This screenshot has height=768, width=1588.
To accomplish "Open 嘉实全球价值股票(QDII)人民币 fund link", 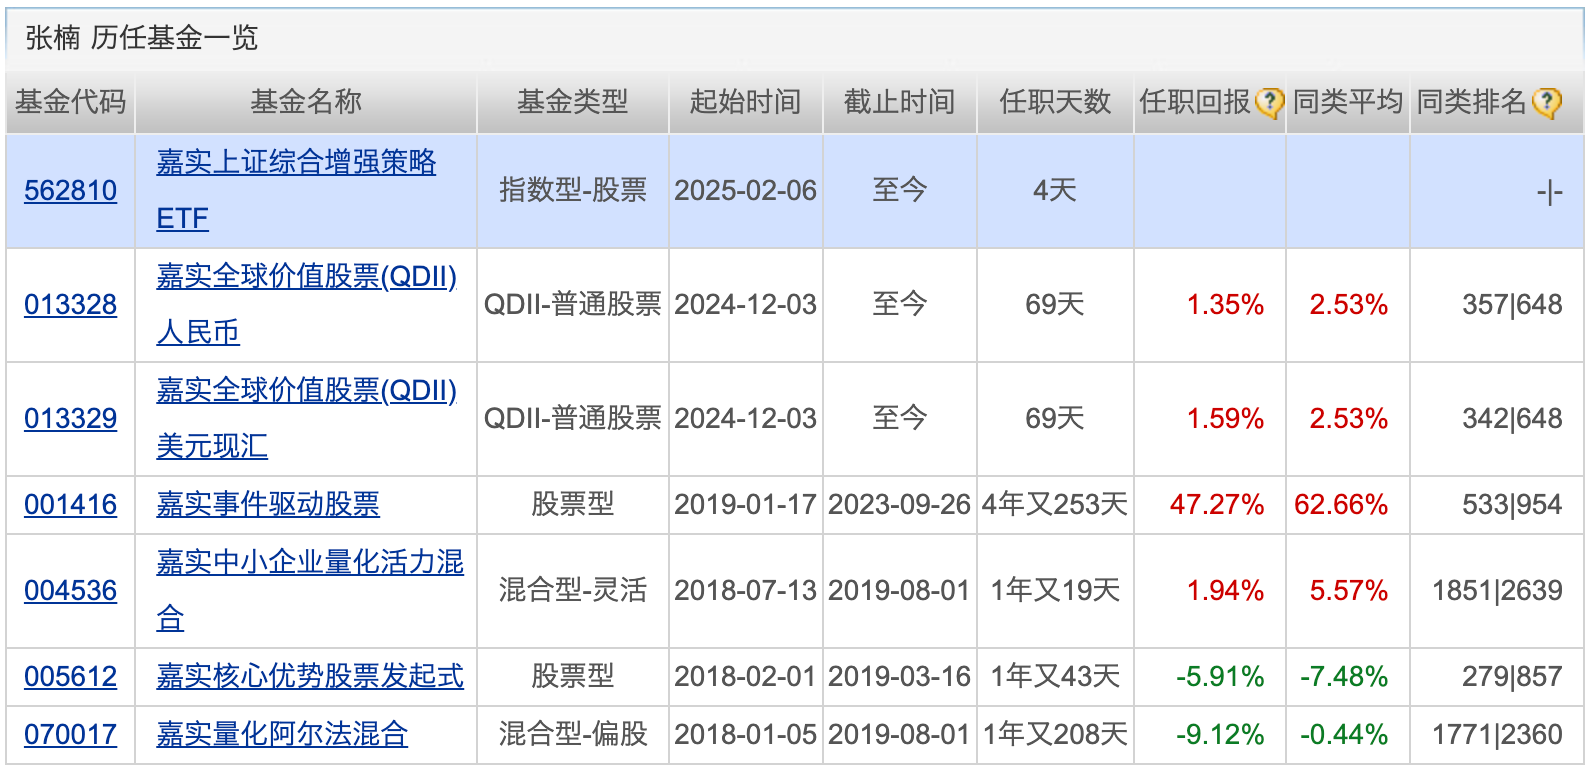I will (306, 304).
